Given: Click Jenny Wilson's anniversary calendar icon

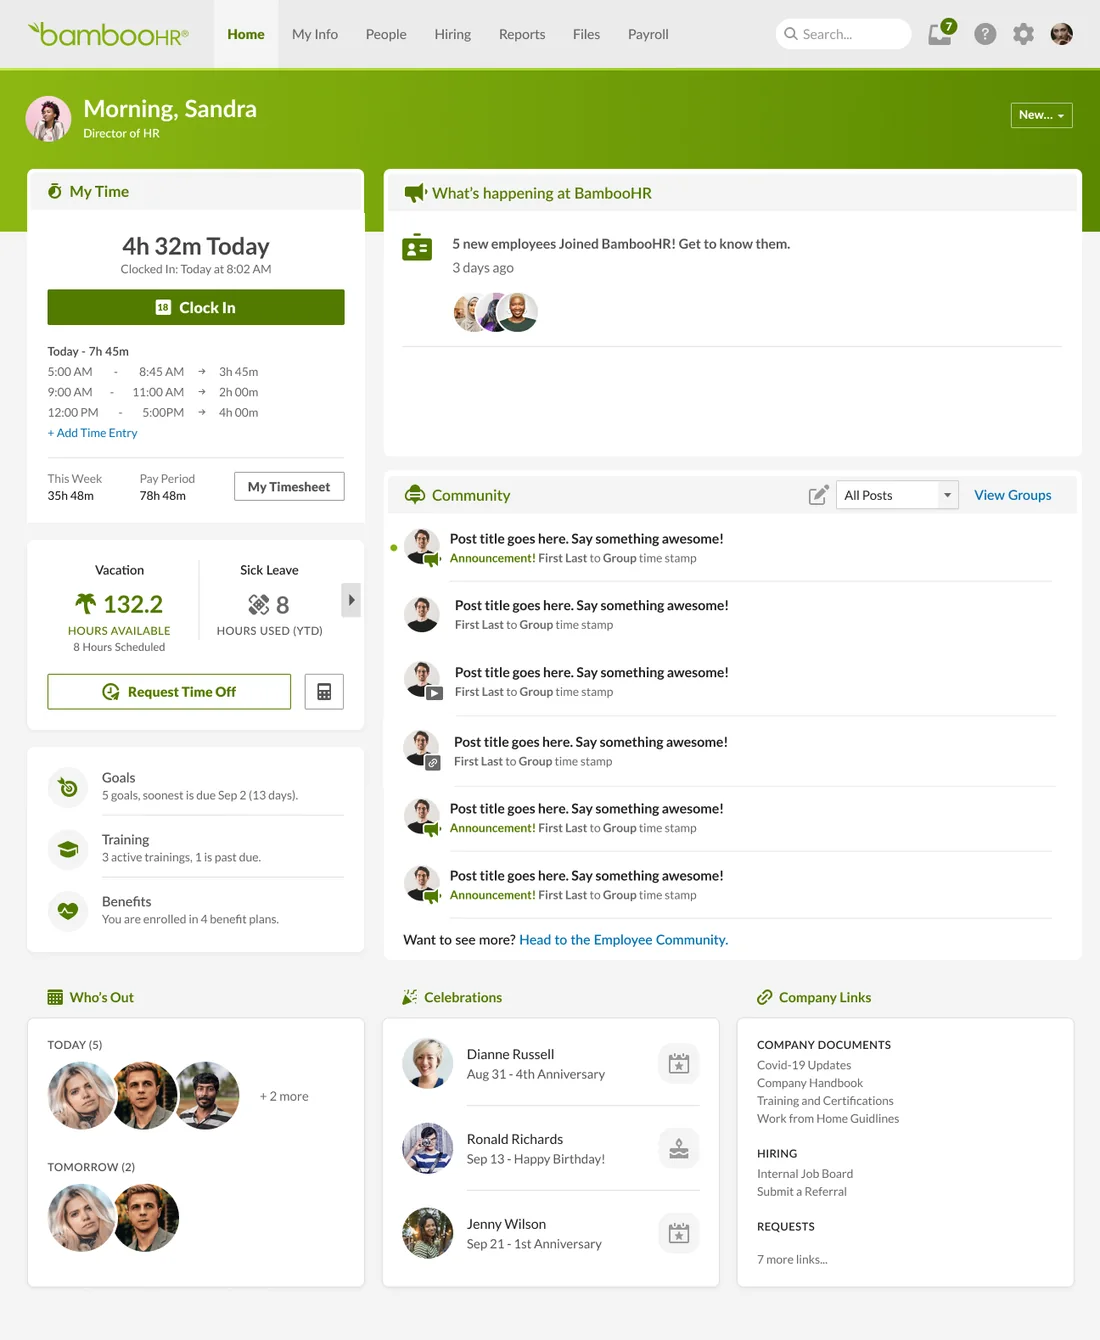Looking at the screenshot, I should [x=679, y=1234].
